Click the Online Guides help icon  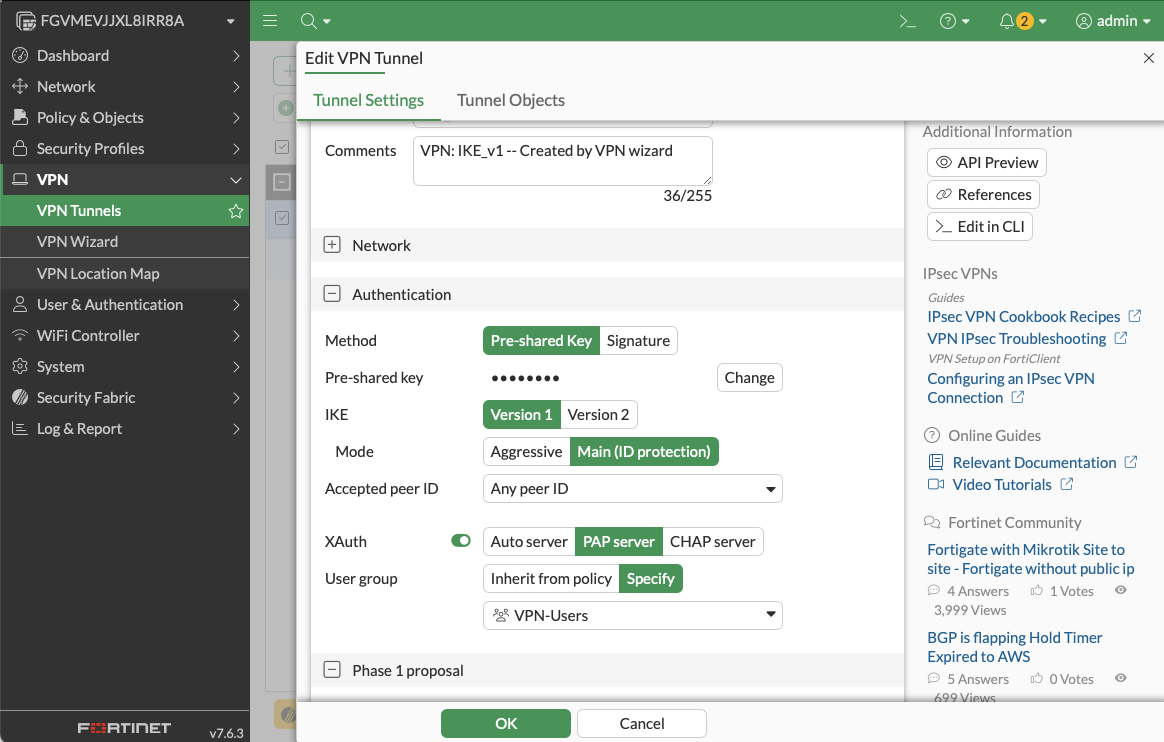point(932,436)
